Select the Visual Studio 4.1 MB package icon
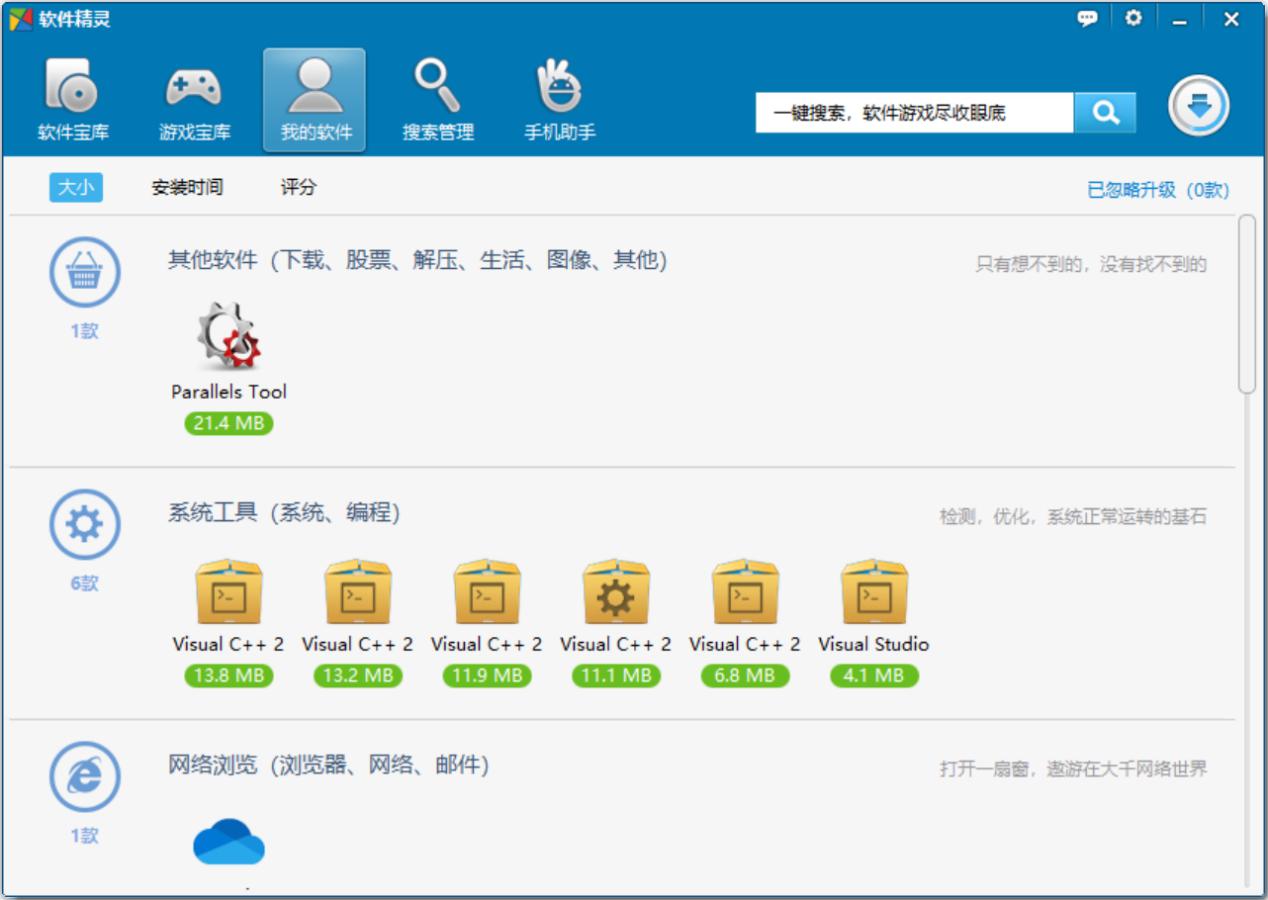 (x=874, y=593)
